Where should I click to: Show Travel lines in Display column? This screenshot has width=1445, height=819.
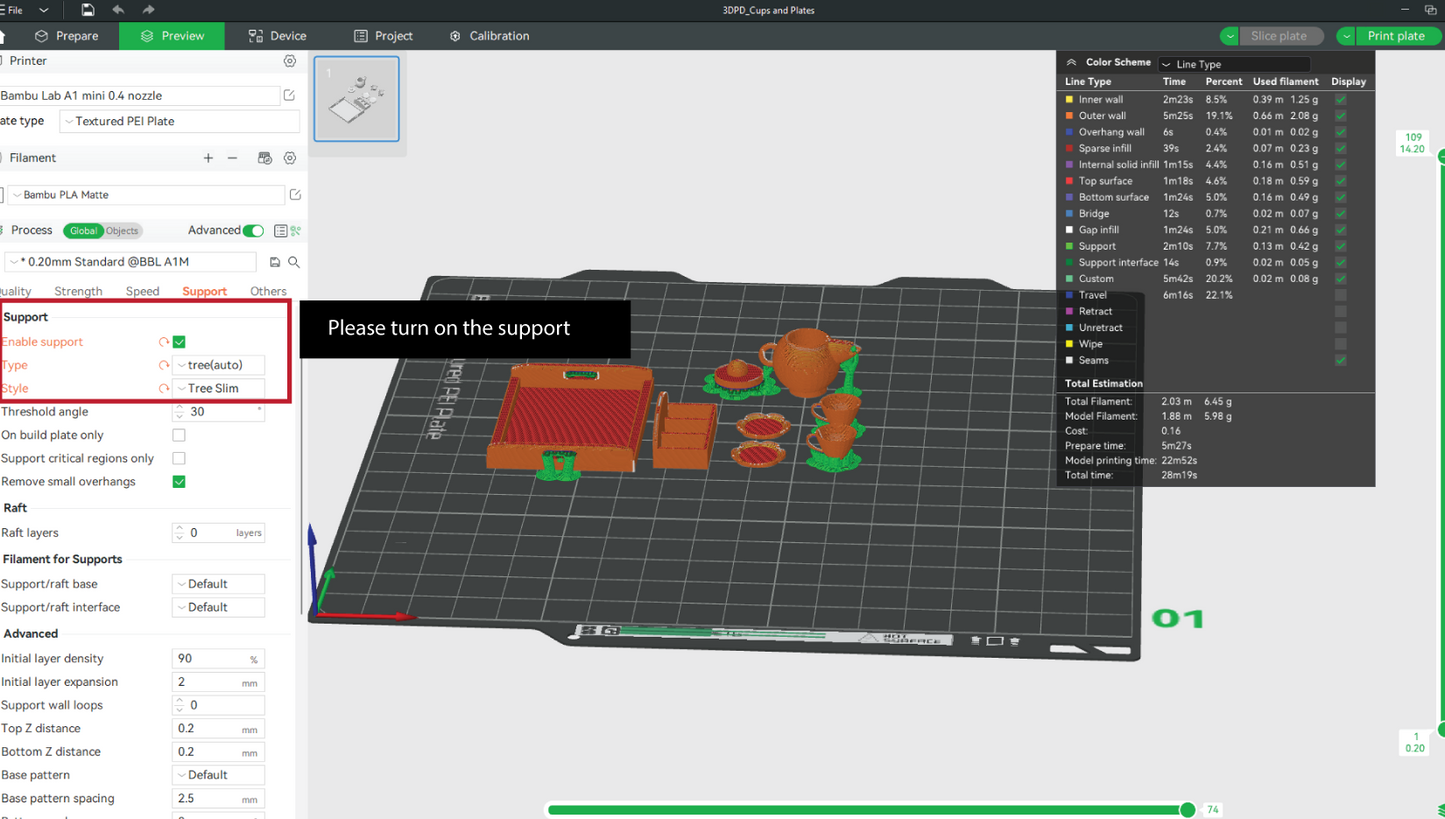tap(1340, 295)
